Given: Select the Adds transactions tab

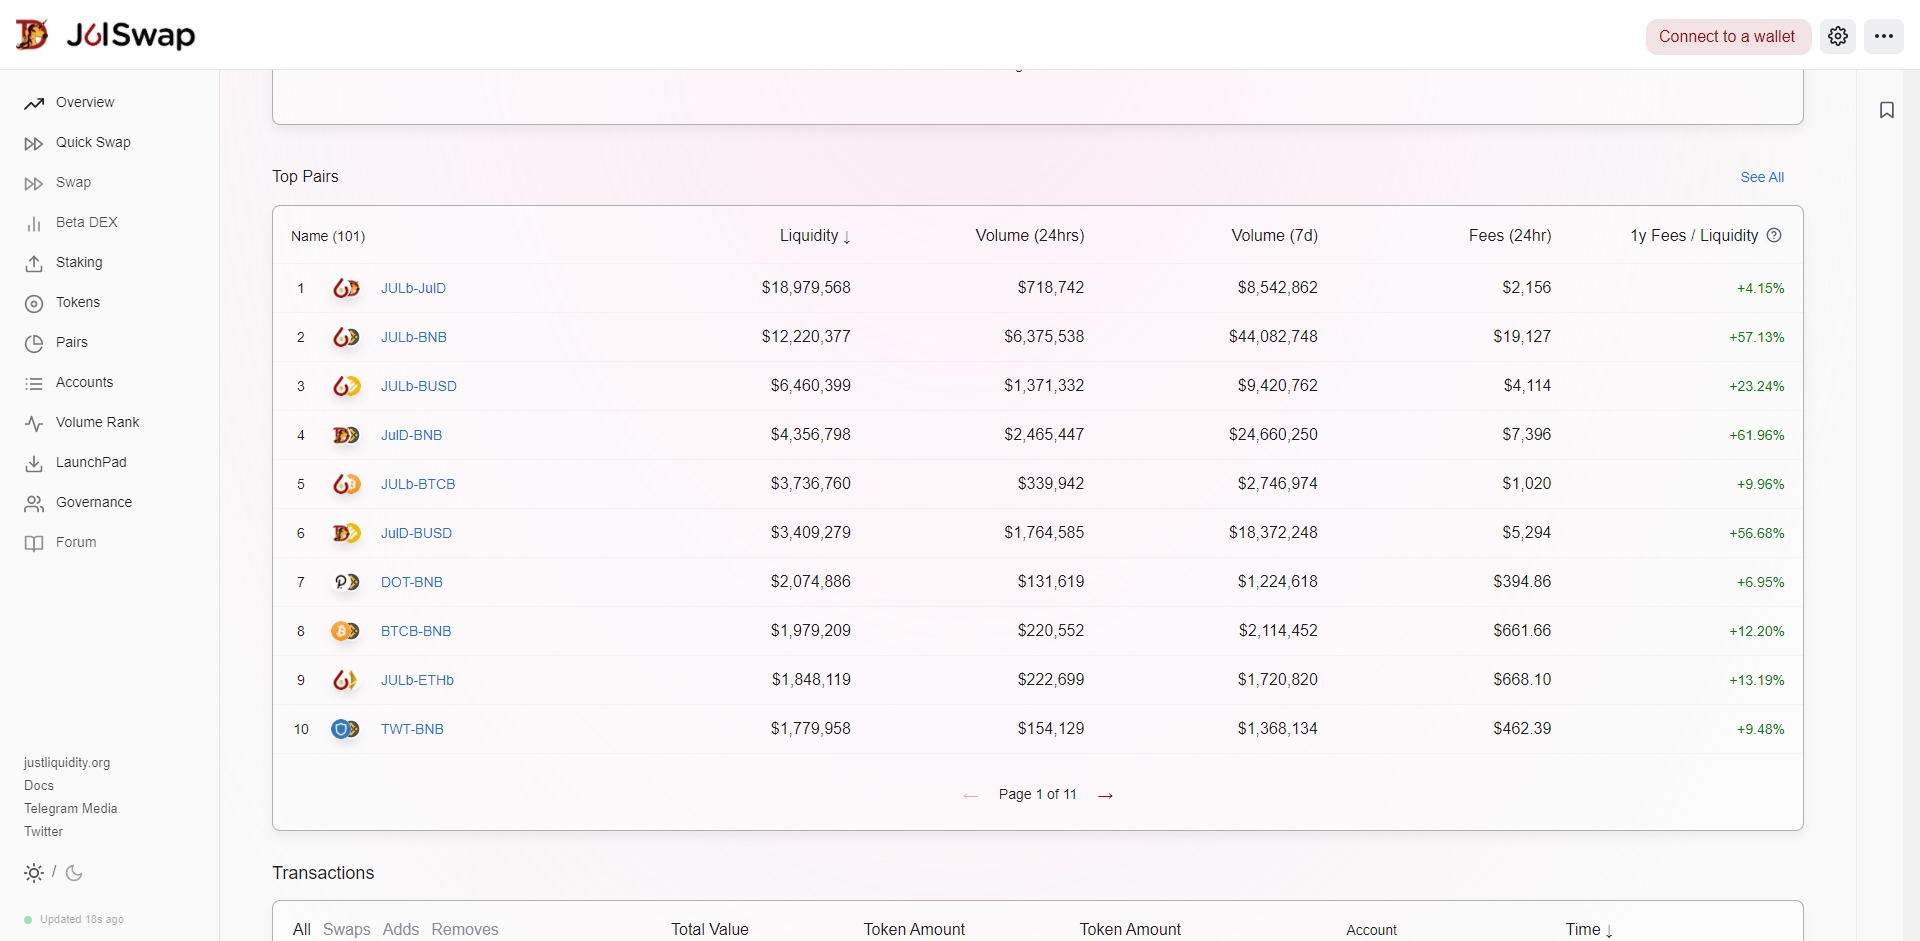Looking at the screenshot, I should (x=401, y=929).
